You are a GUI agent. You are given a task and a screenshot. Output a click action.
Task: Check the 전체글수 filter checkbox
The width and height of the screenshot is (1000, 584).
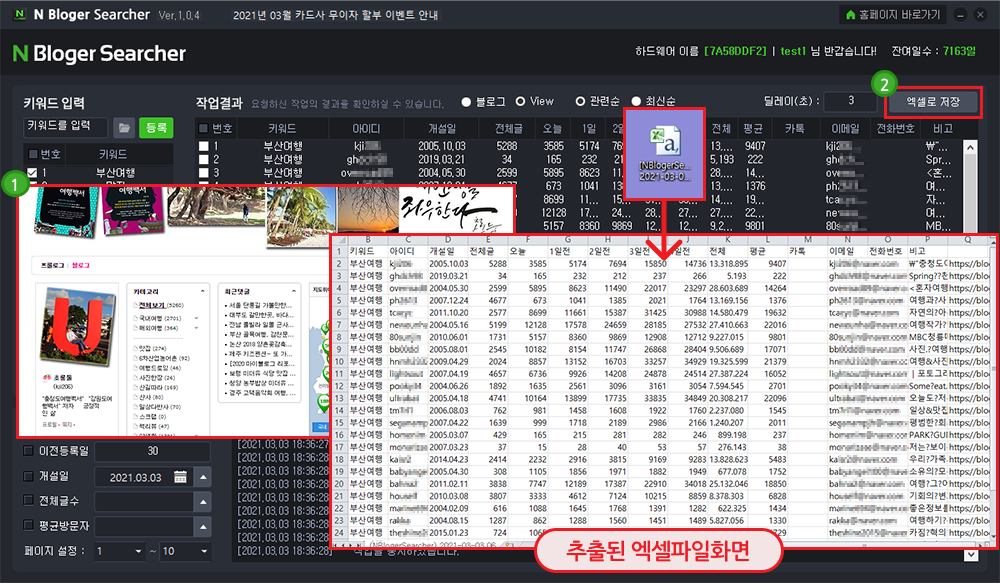pyautogui.click(x=28, y=500)
